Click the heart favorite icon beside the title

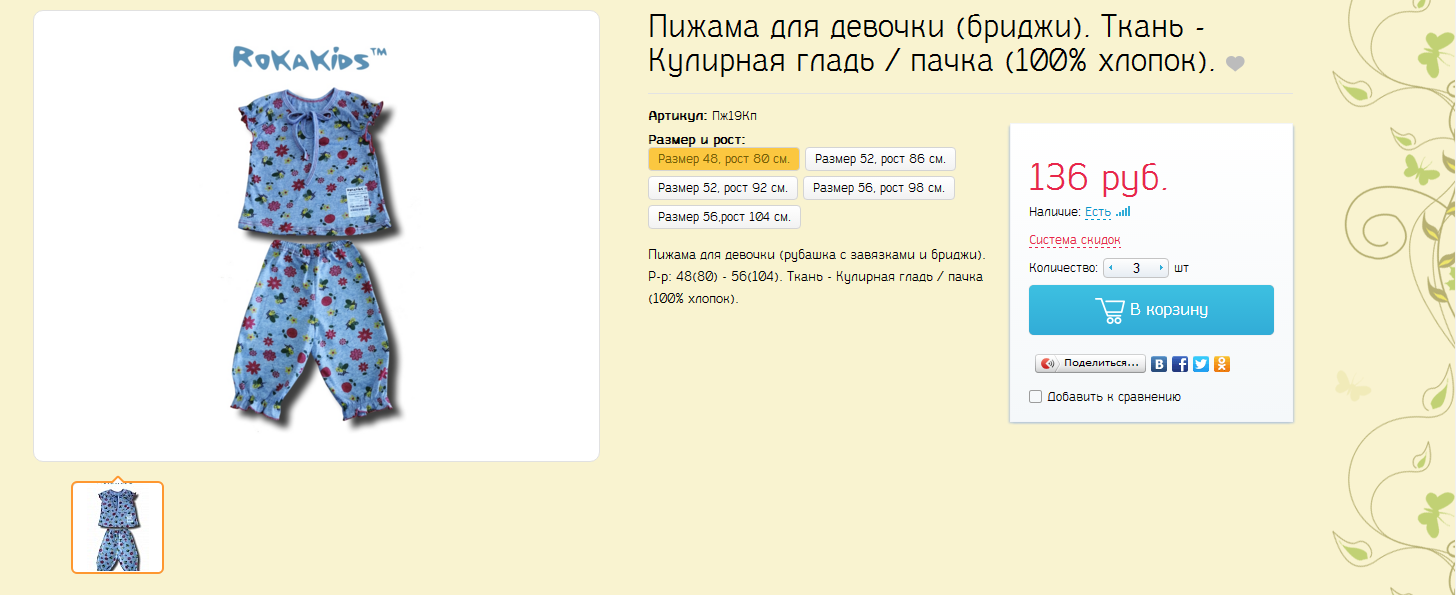coord(1235,64)
